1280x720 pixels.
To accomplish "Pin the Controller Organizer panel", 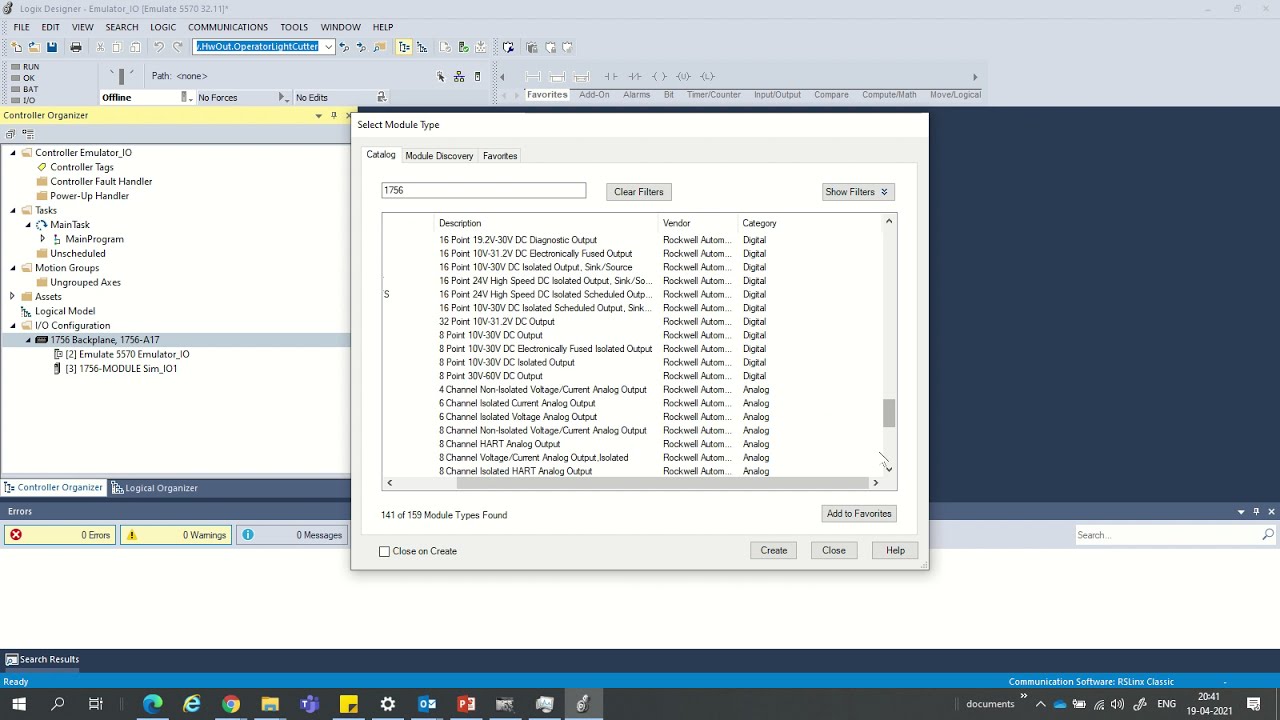I will coord(334,115).
